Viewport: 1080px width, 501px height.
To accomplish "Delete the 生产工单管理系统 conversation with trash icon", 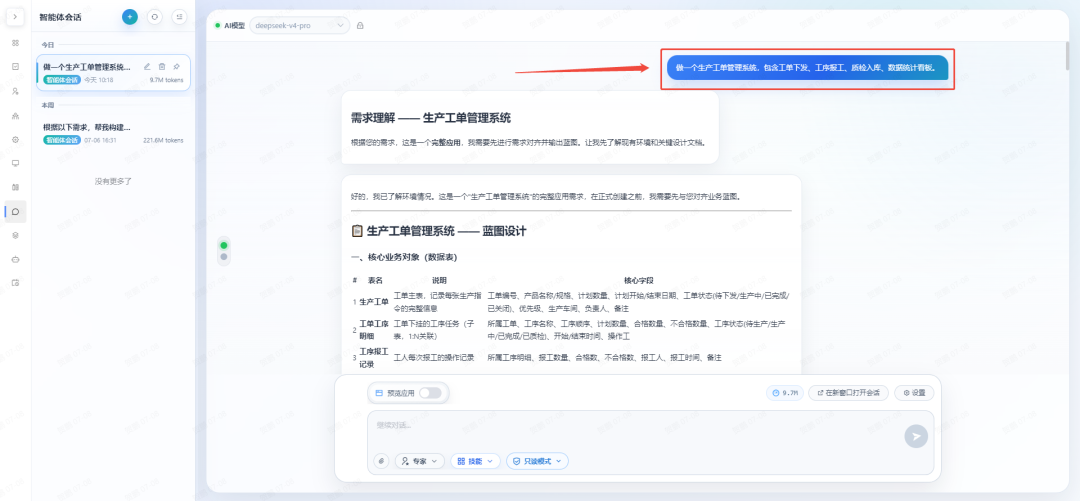I will click(162, 67).
